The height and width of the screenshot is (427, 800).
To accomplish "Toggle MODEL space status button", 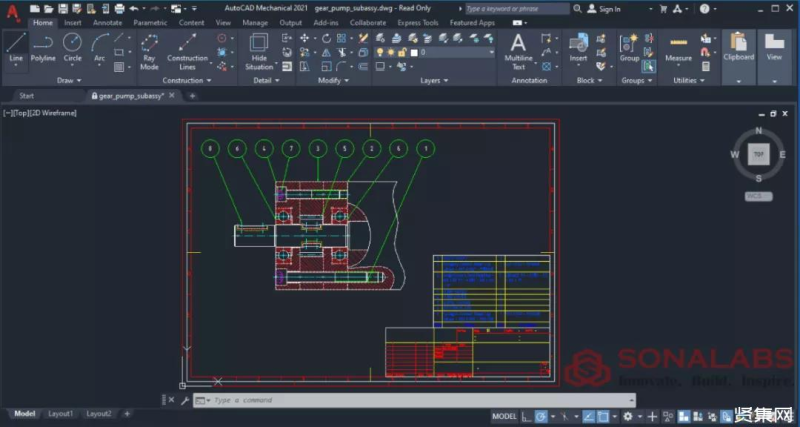I will (504, 416).
